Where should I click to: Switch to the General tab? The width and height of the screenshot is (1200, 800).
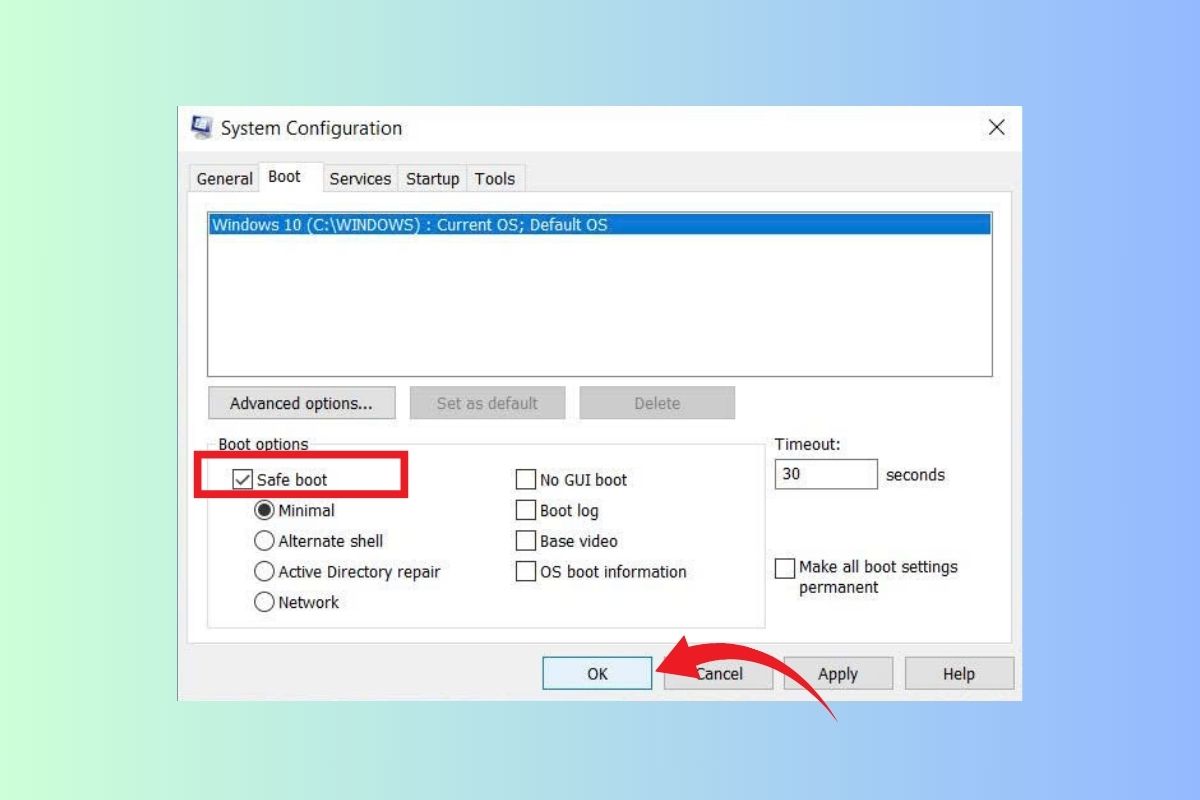pos(224,179)
